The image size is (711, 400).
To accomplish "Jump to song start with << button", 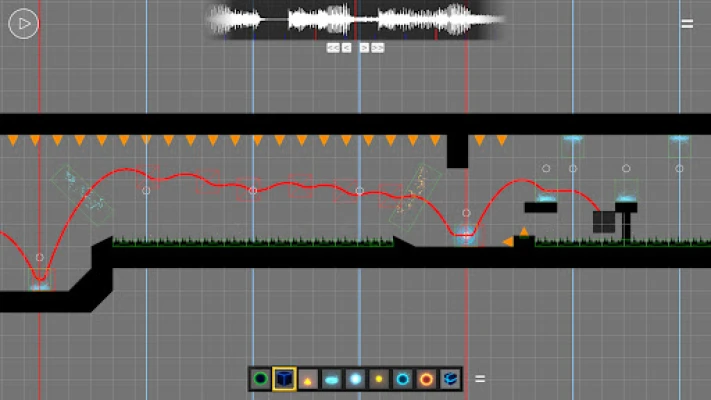I will click(333, 48).
